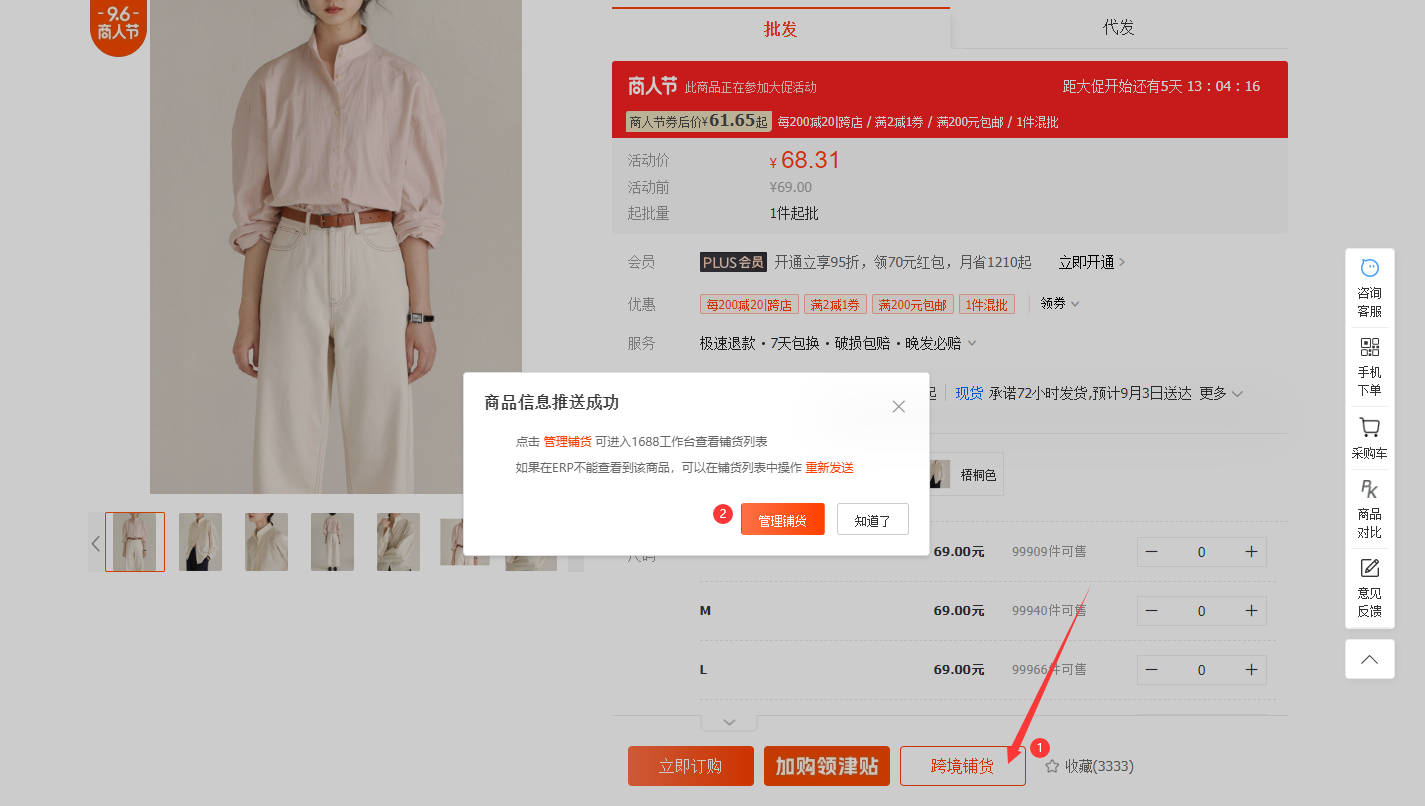This screenshot has height=806, width=1425.
Task: Click the back-to-top arrow button
Action: (1369, 659)
